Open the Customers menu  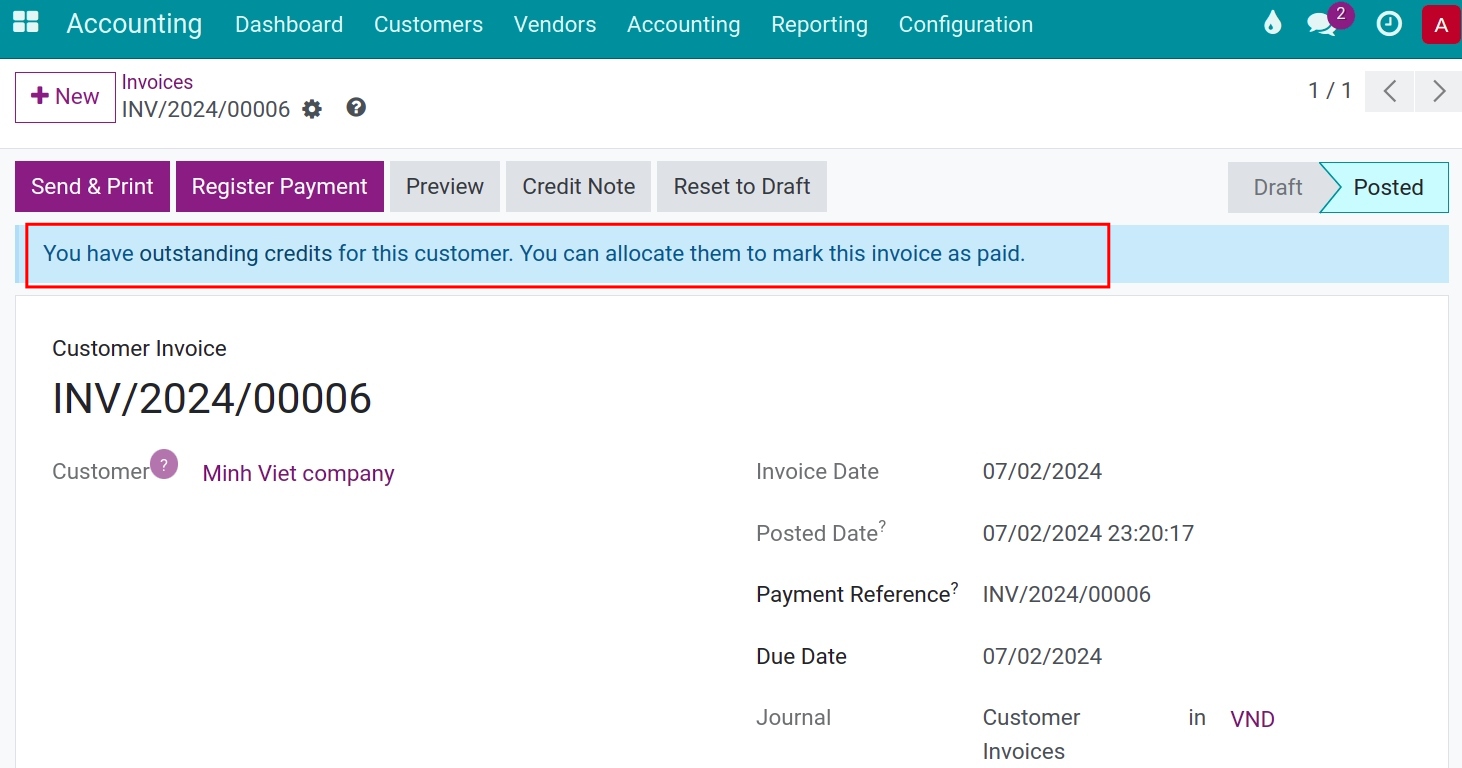428,24
